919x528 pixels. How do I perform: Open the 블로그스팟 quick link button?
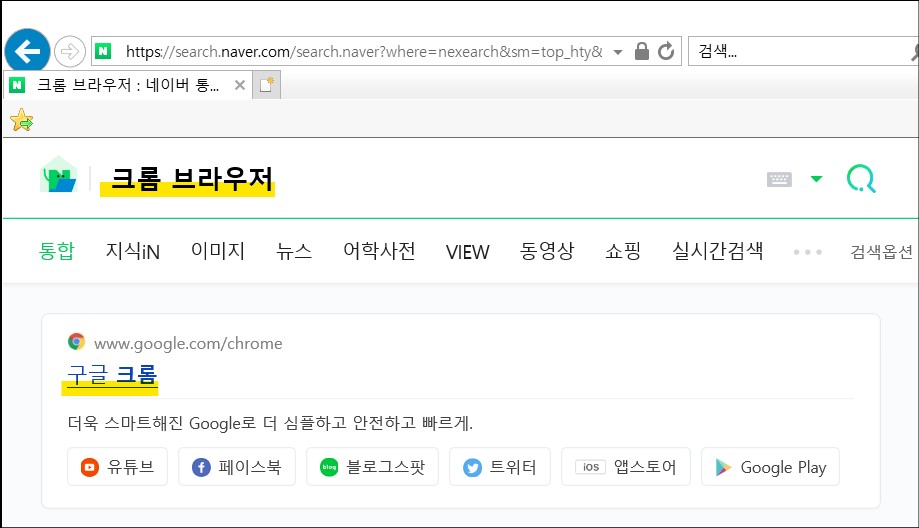tap(372, 466)
